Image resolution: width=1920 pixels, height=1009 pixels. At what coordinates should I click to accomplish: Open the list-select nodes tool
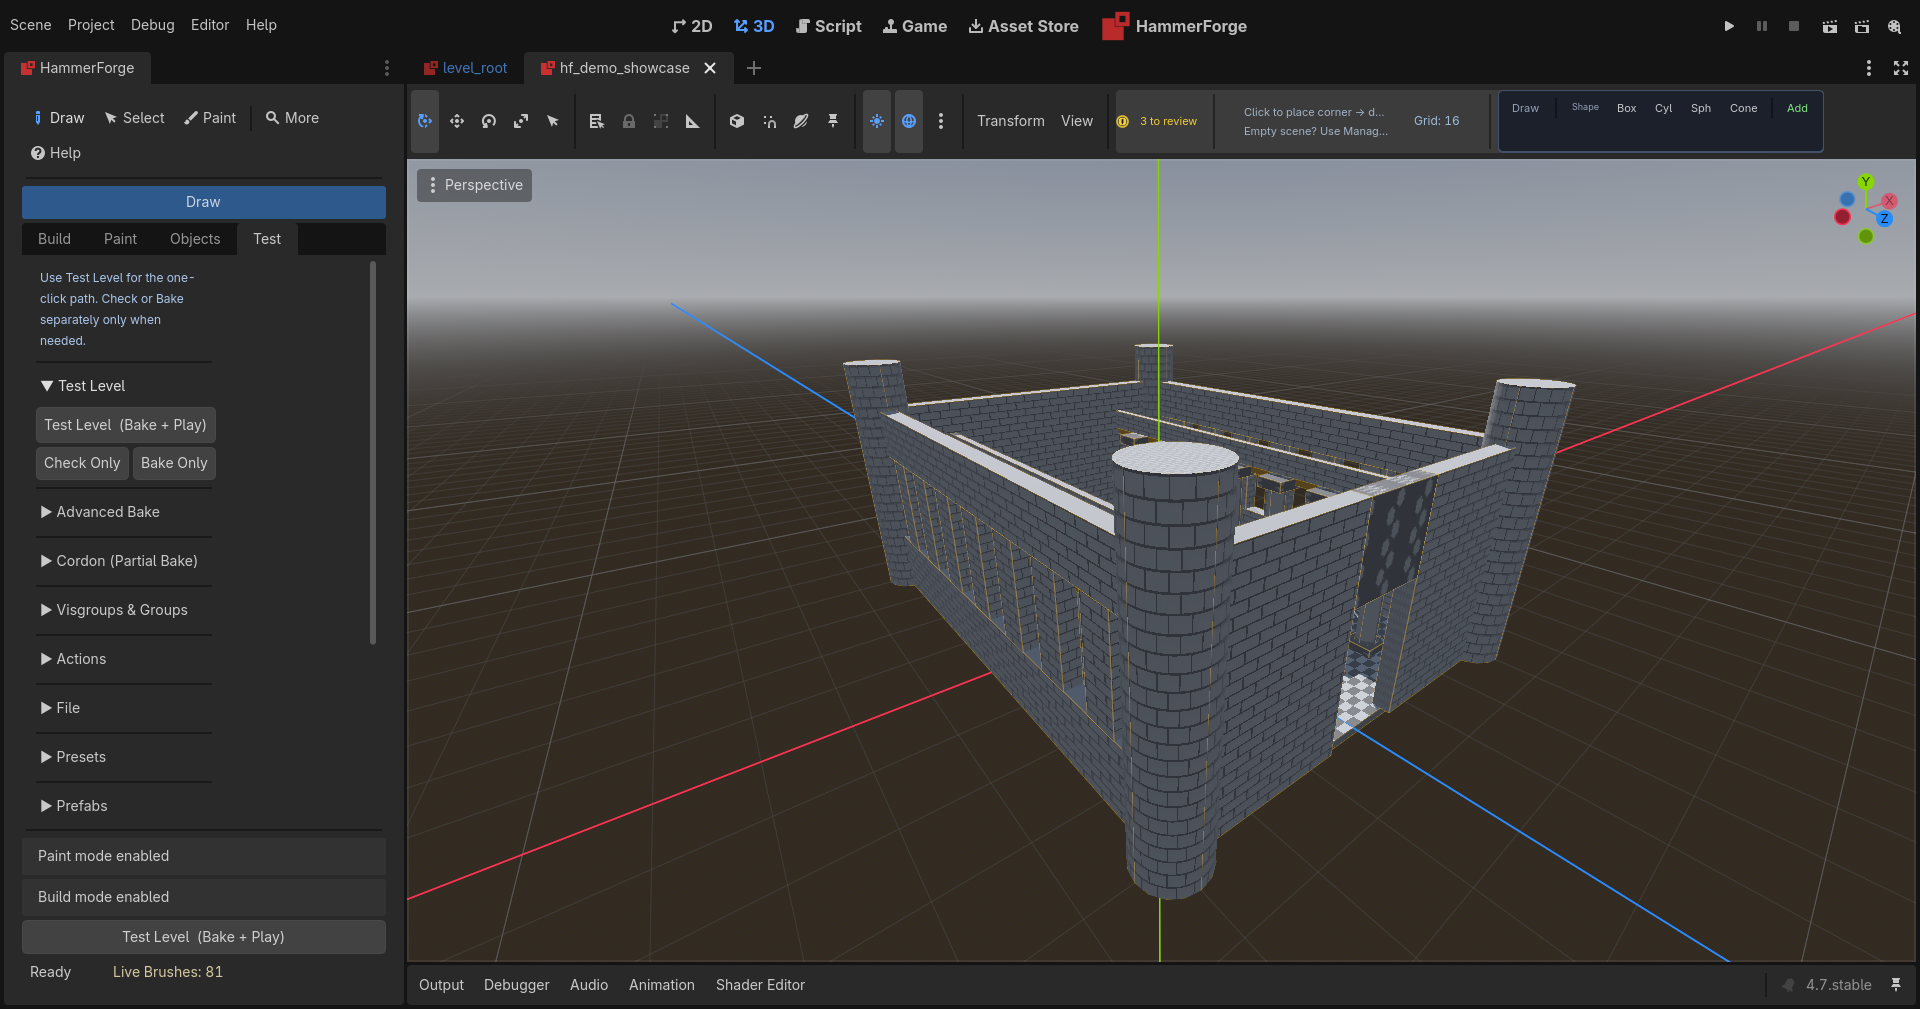[x=597, y=121]
